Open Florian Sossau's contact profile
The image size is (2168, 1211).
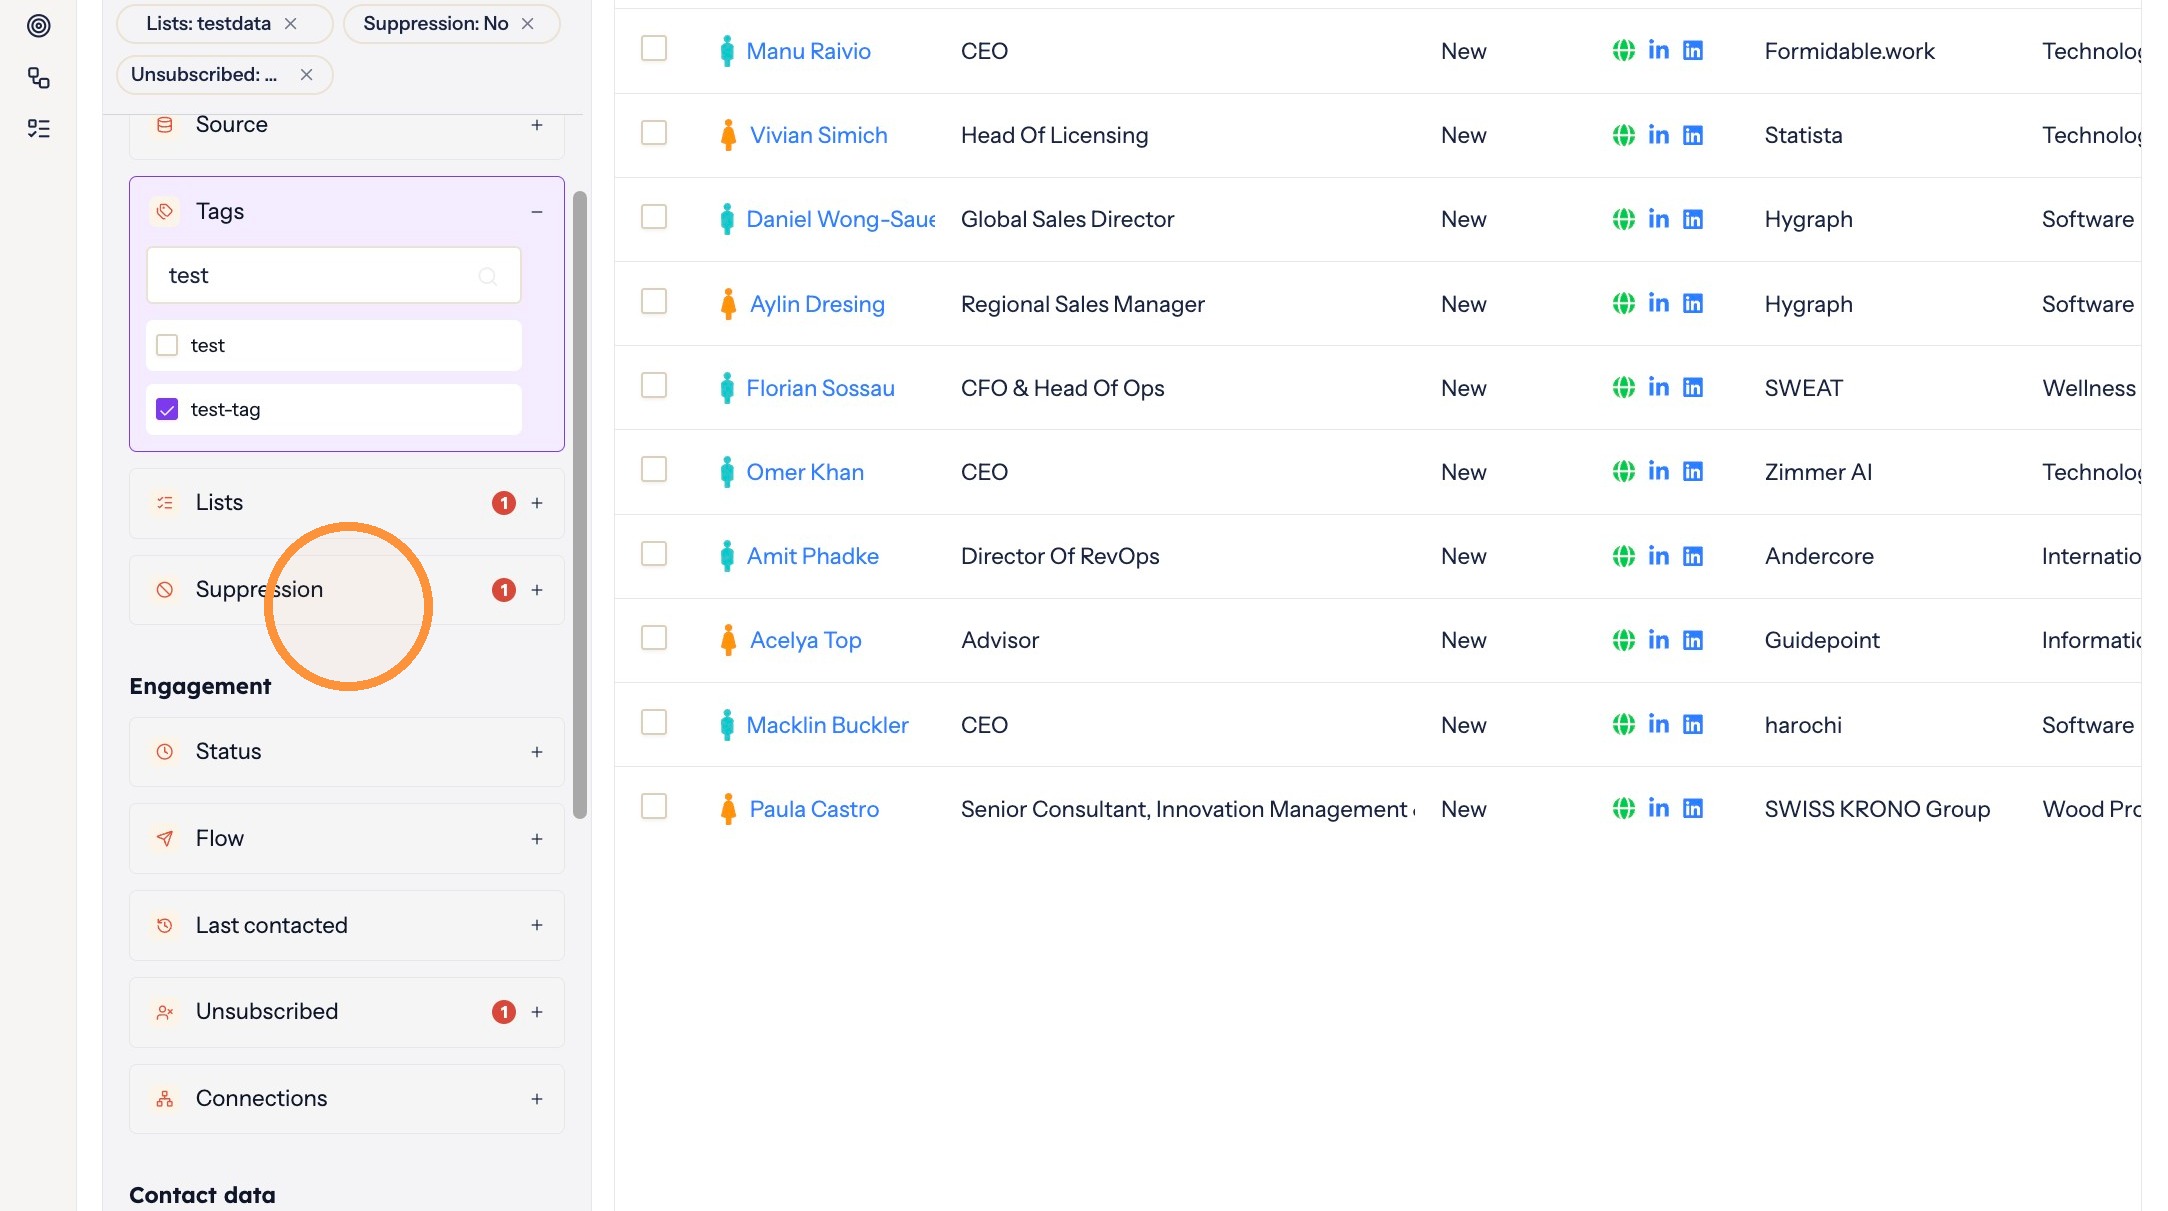[820, 388]
